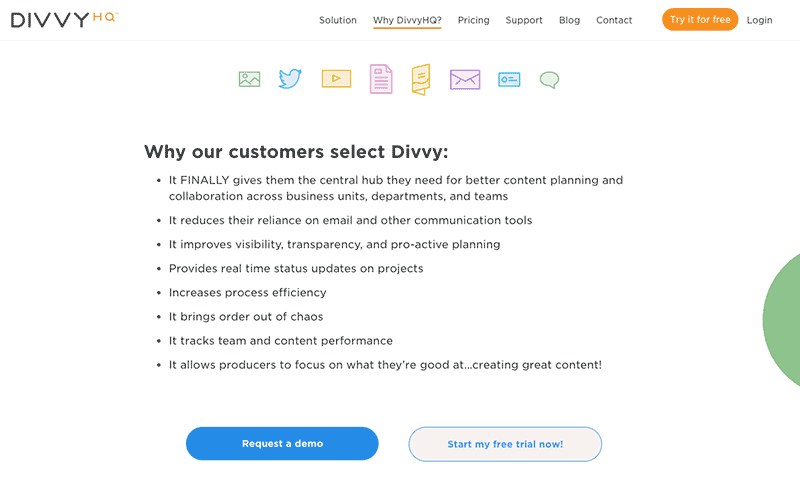Click the pink document page icon

(381, 79)
